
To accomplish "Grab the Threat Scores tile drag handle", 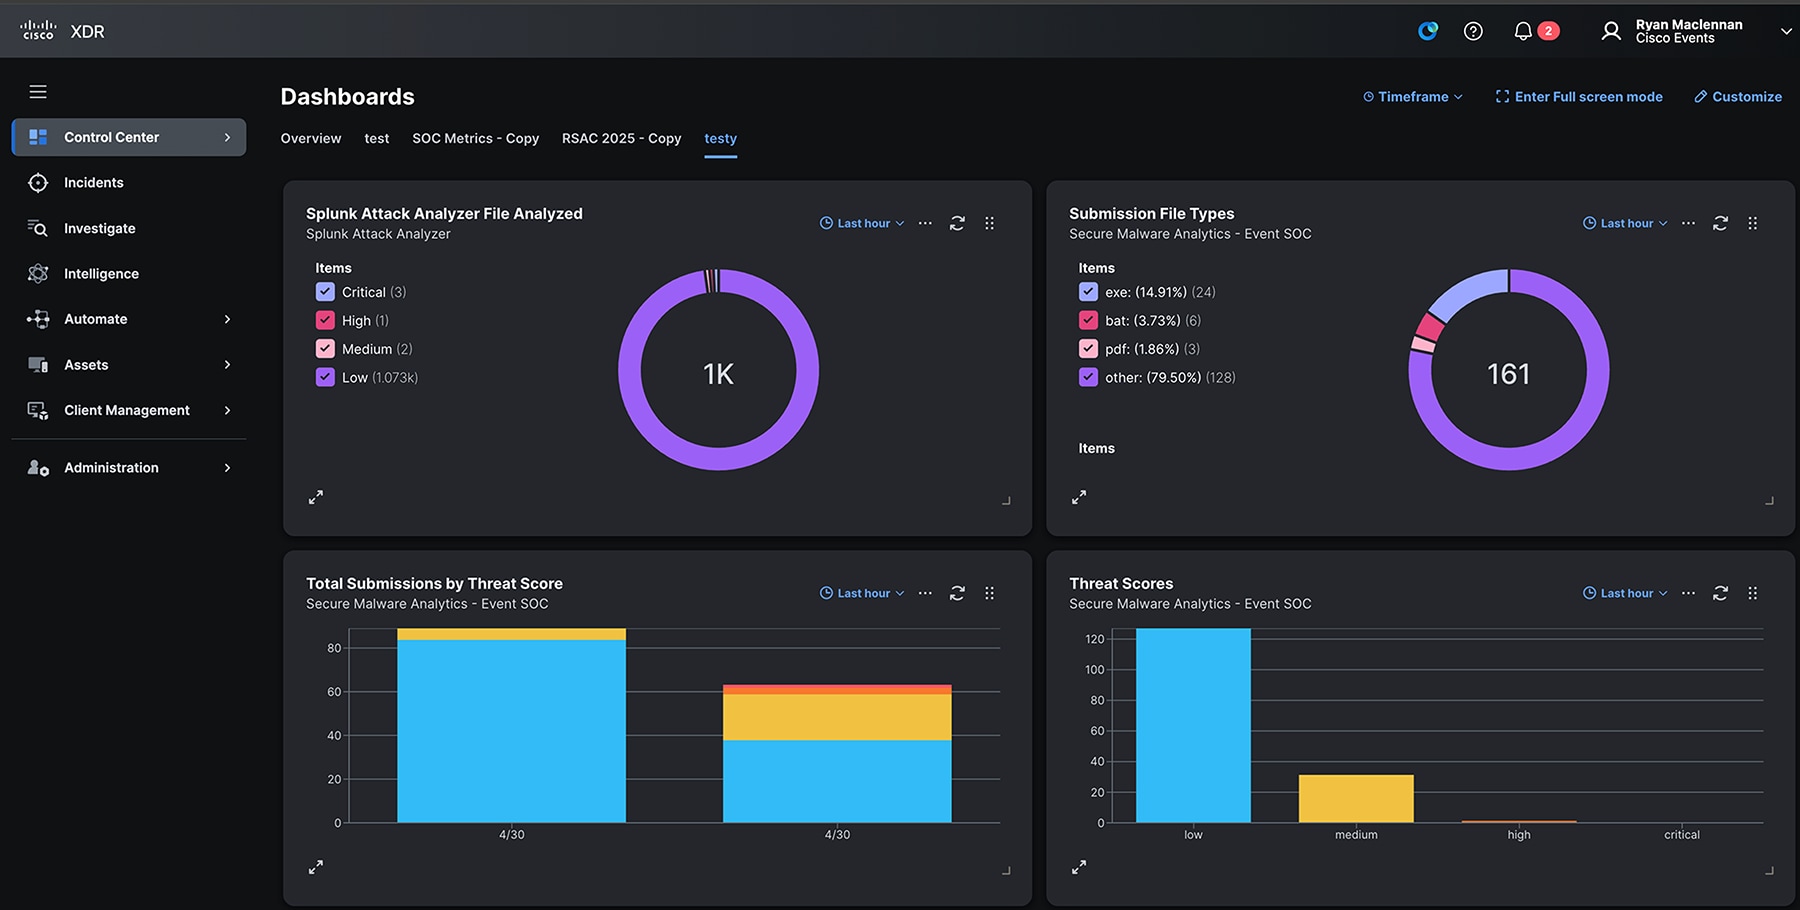I will pyautogui.click(x=1752, y=593).
